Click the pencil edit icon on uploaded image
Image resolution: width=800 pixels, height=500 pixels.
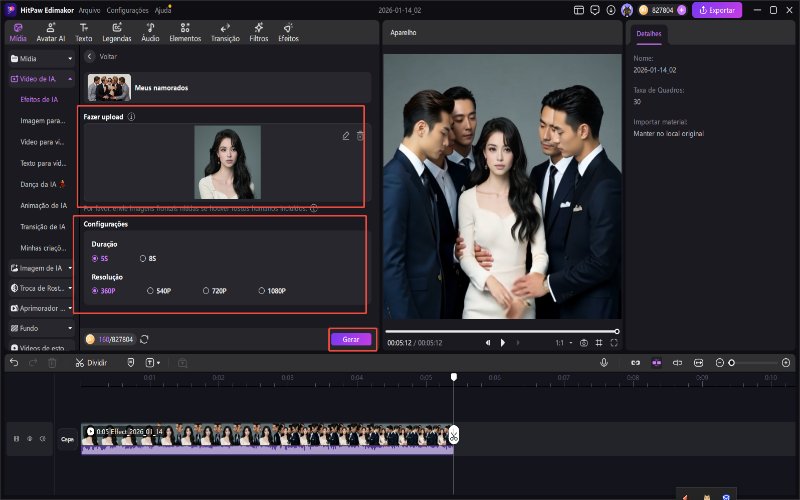pos(346,135)
